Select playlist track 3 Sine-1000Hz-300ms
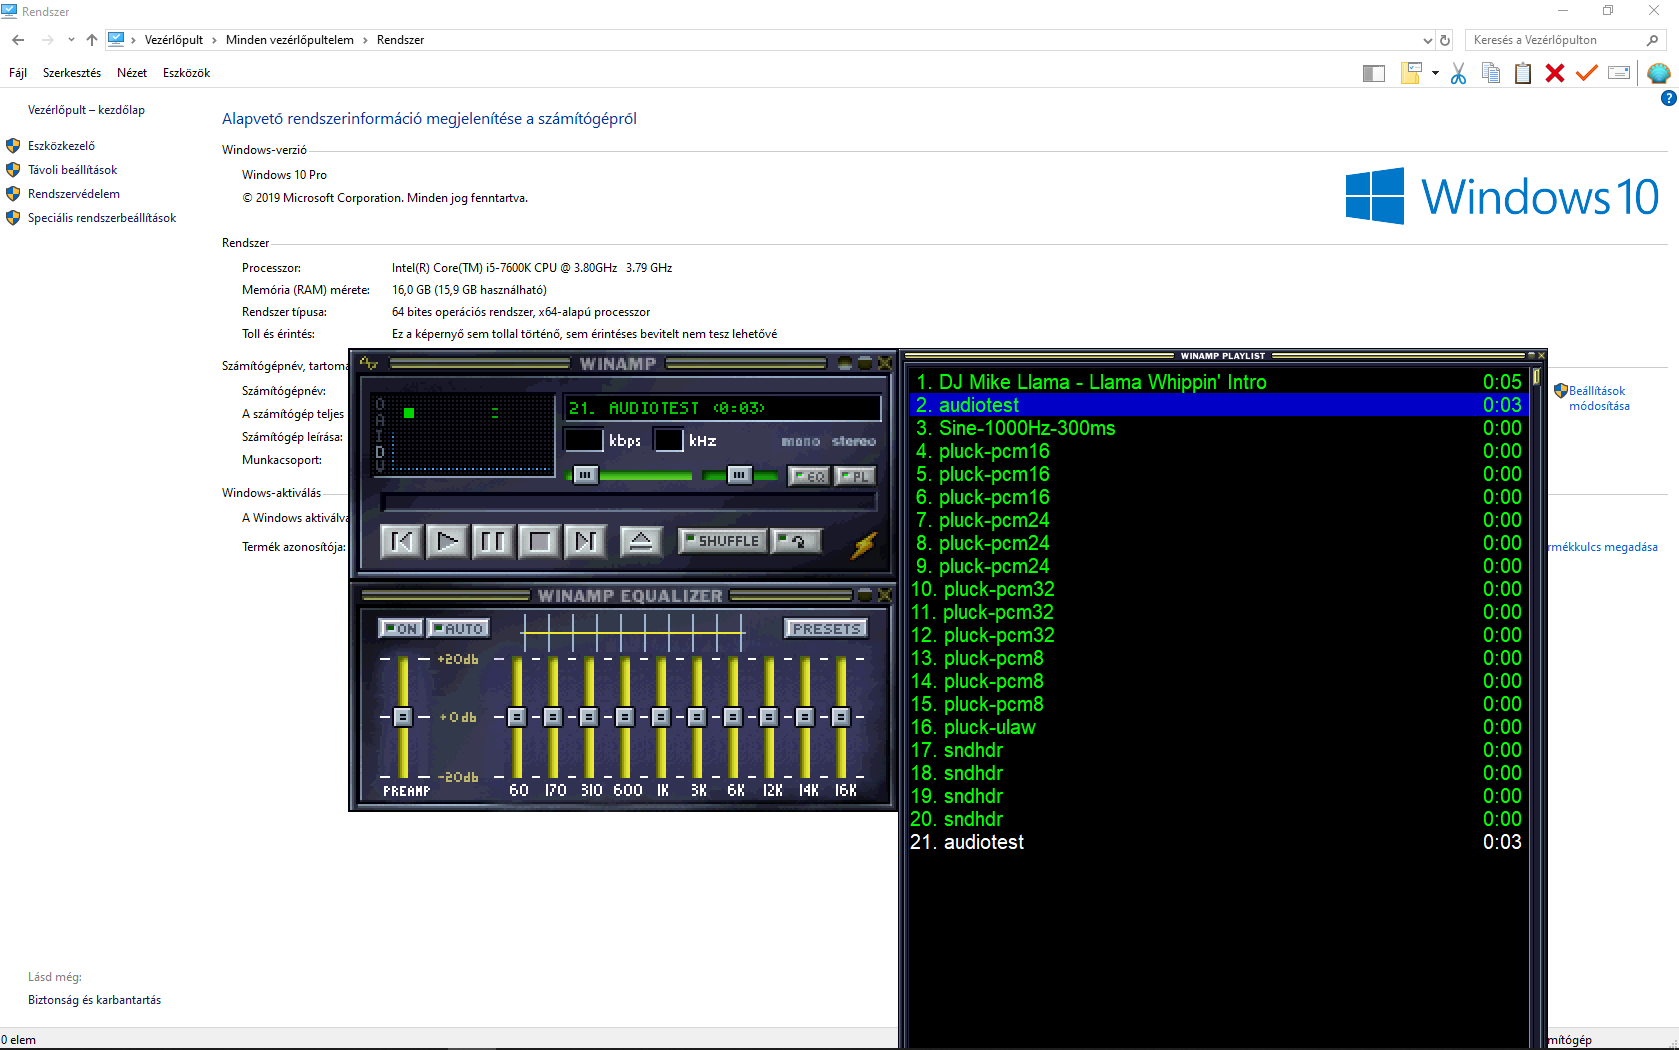1679x1050 pixels. coord(1216,428)
